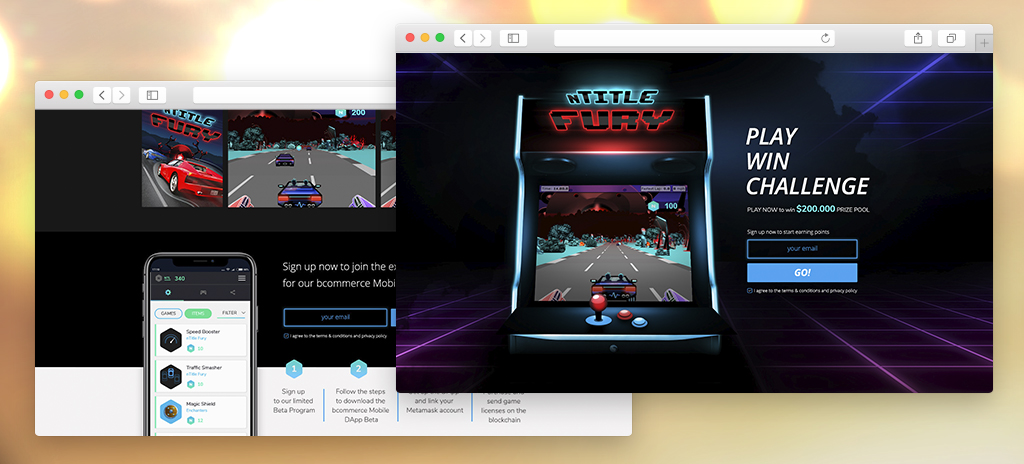Select the ITEMS toggle in phone app

coord(198,313)
